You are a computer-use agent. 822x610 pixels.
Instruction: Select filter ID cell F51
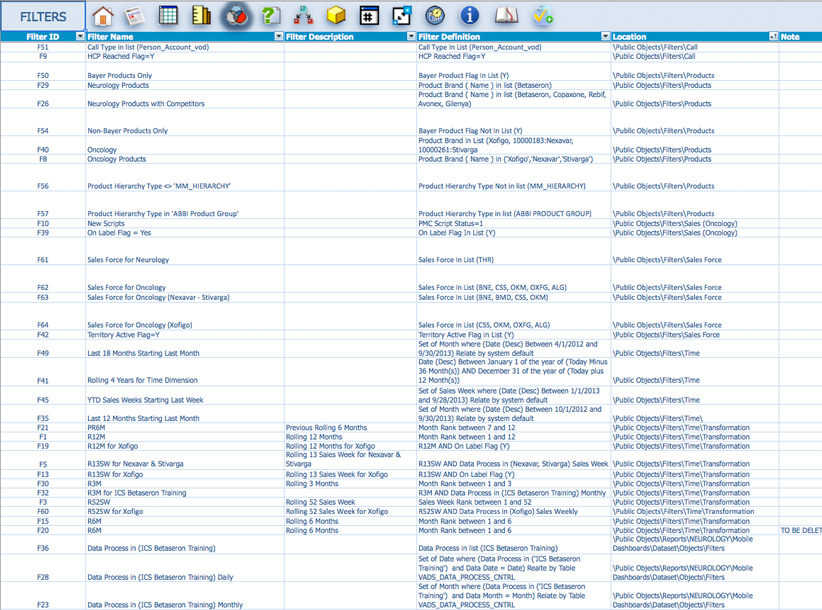[43, 47]
